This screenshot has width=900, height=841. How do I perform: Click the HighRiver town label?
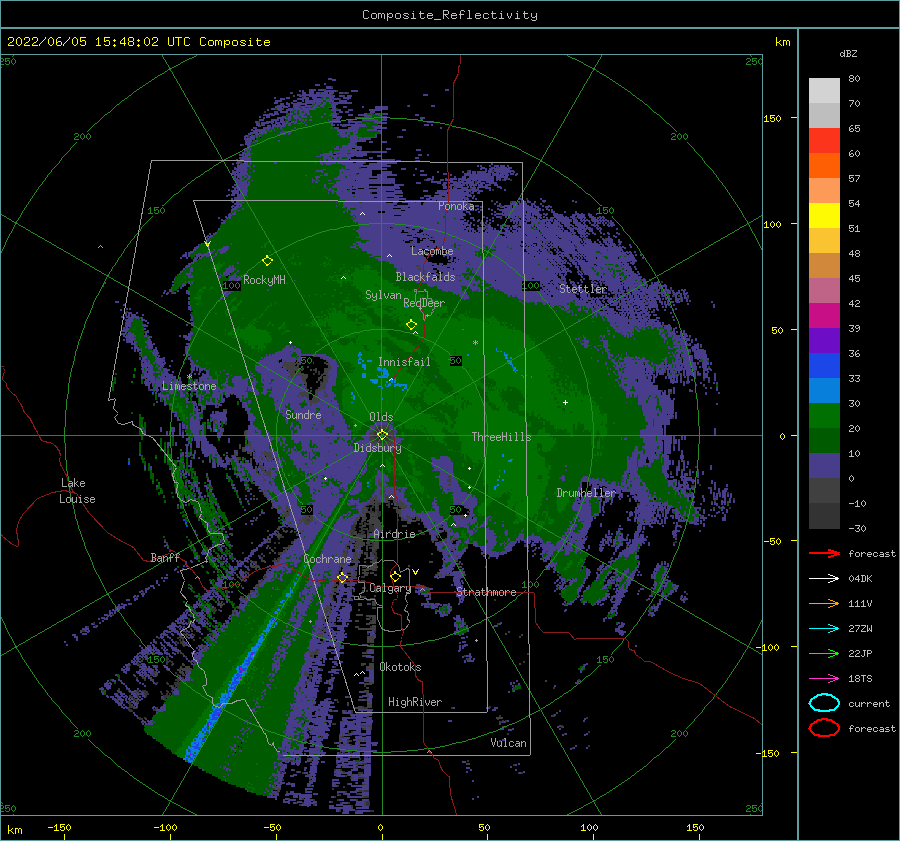[415, 702]
